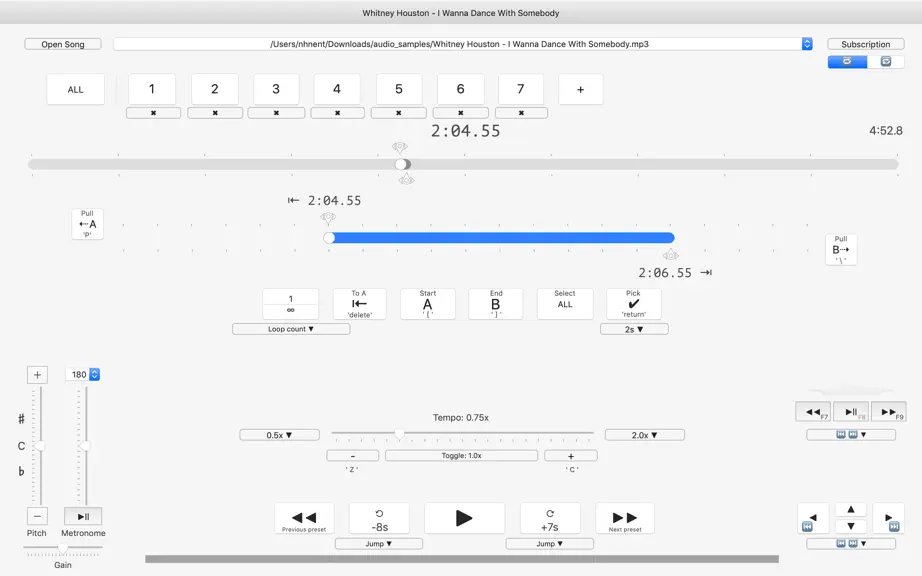Viewport: 922px width, 576px height.
Task: Click the Pick checkmark button
Action: click(x=633, y=304)
